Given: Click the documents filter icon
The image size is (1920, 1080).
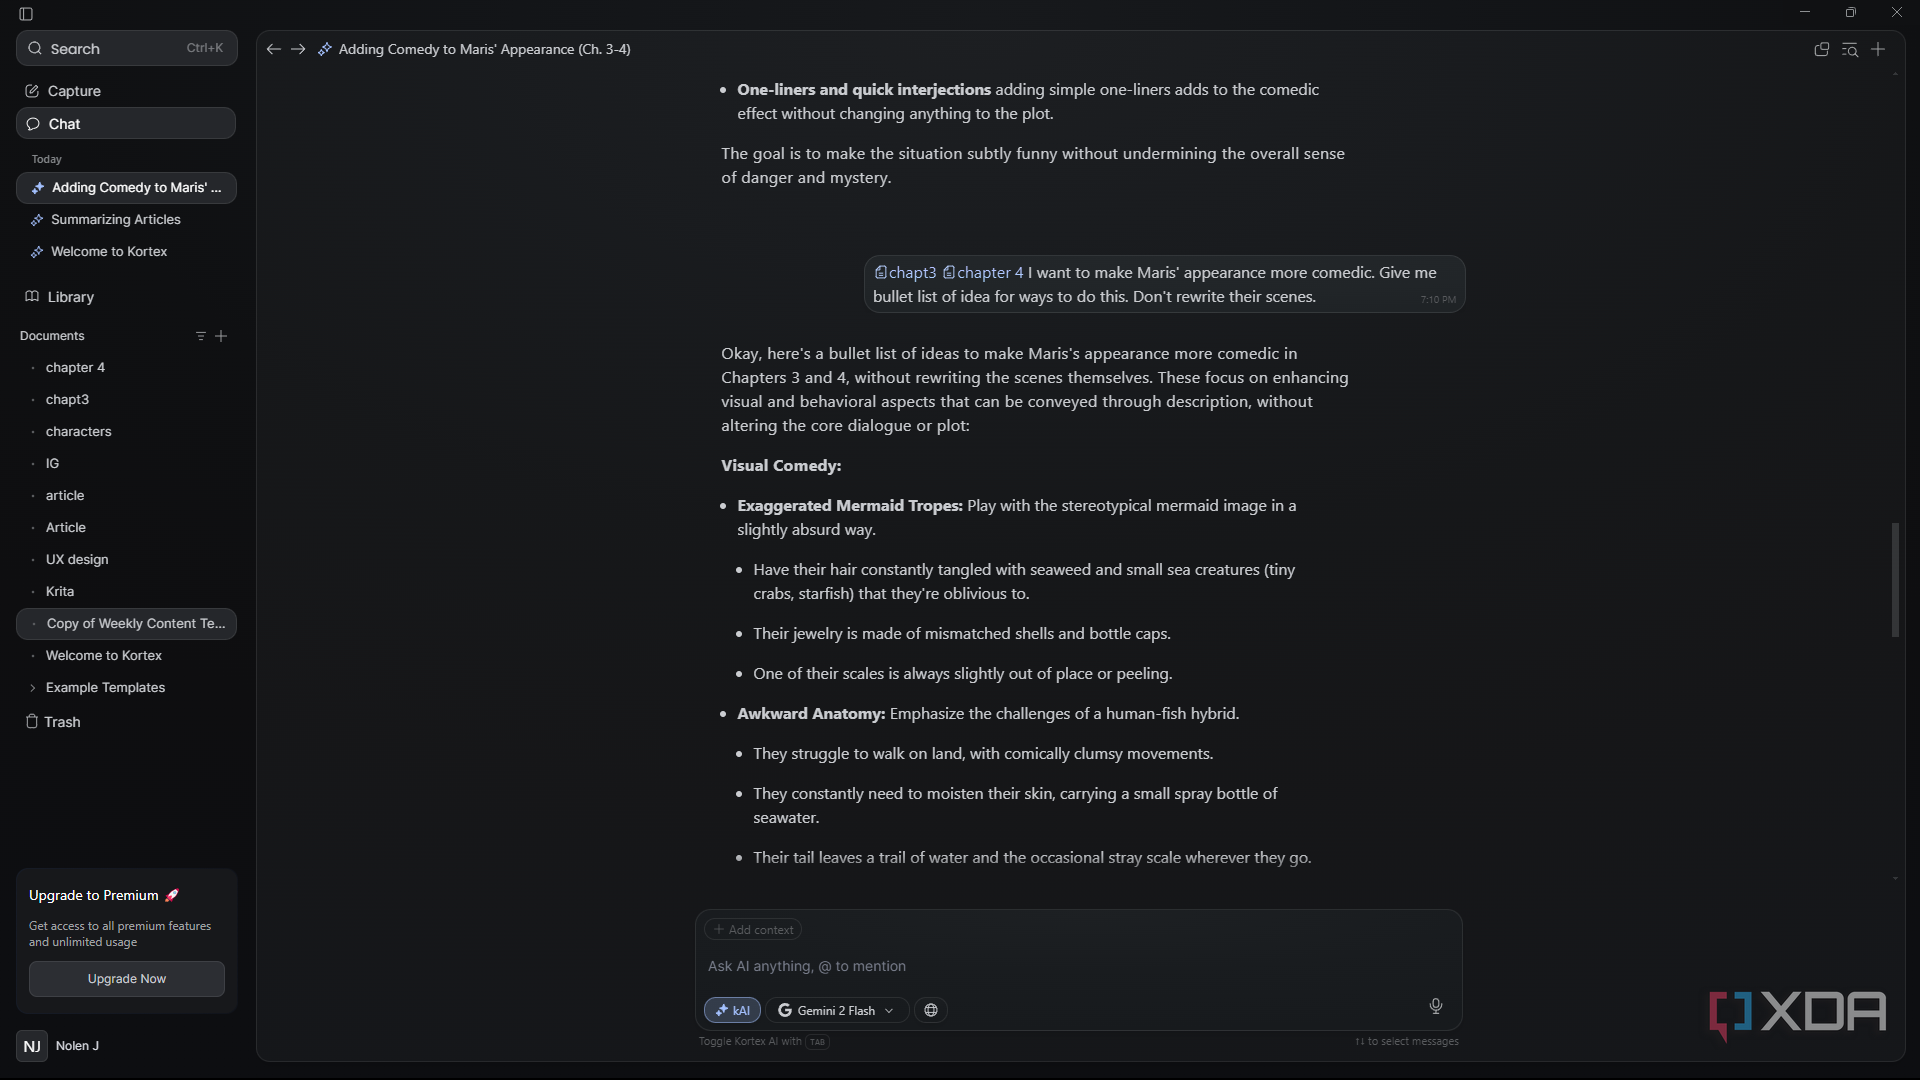Looking at the screenshot, I should pyautogui.click(x=200, y=336).
